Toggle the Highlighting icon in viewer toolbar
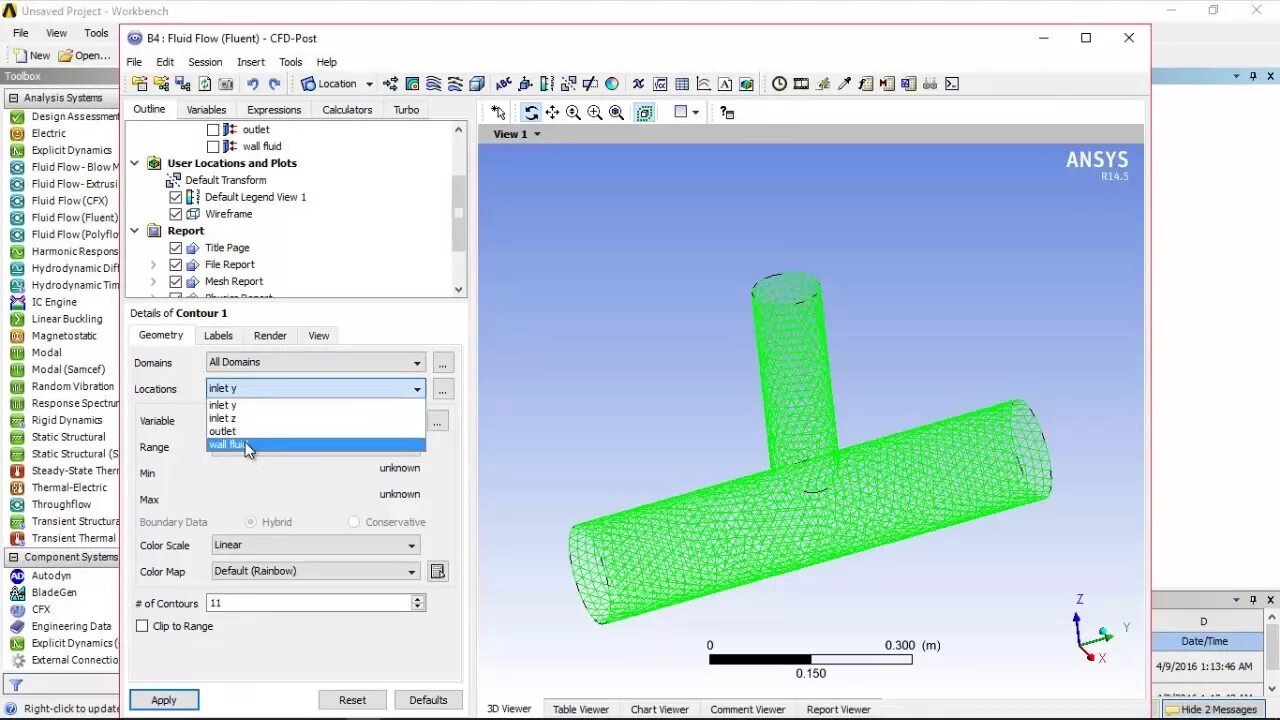Screen dimensions: 1280x720 [x=645, y=113]
